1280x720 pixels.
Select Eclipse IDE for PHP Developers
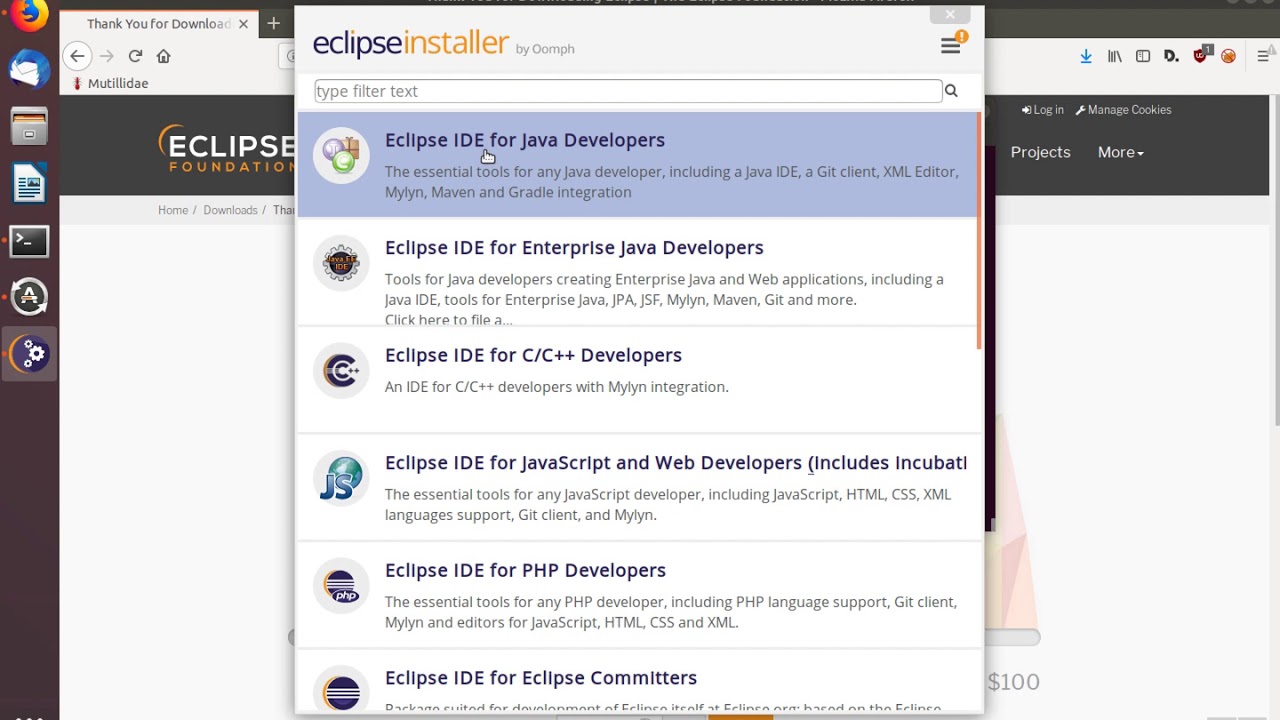[525, 570]
